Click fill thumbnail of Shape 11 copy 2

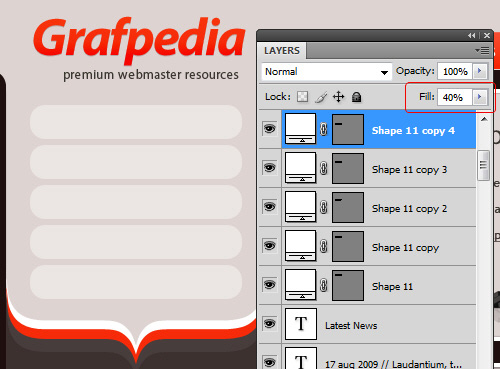[300, 207]
